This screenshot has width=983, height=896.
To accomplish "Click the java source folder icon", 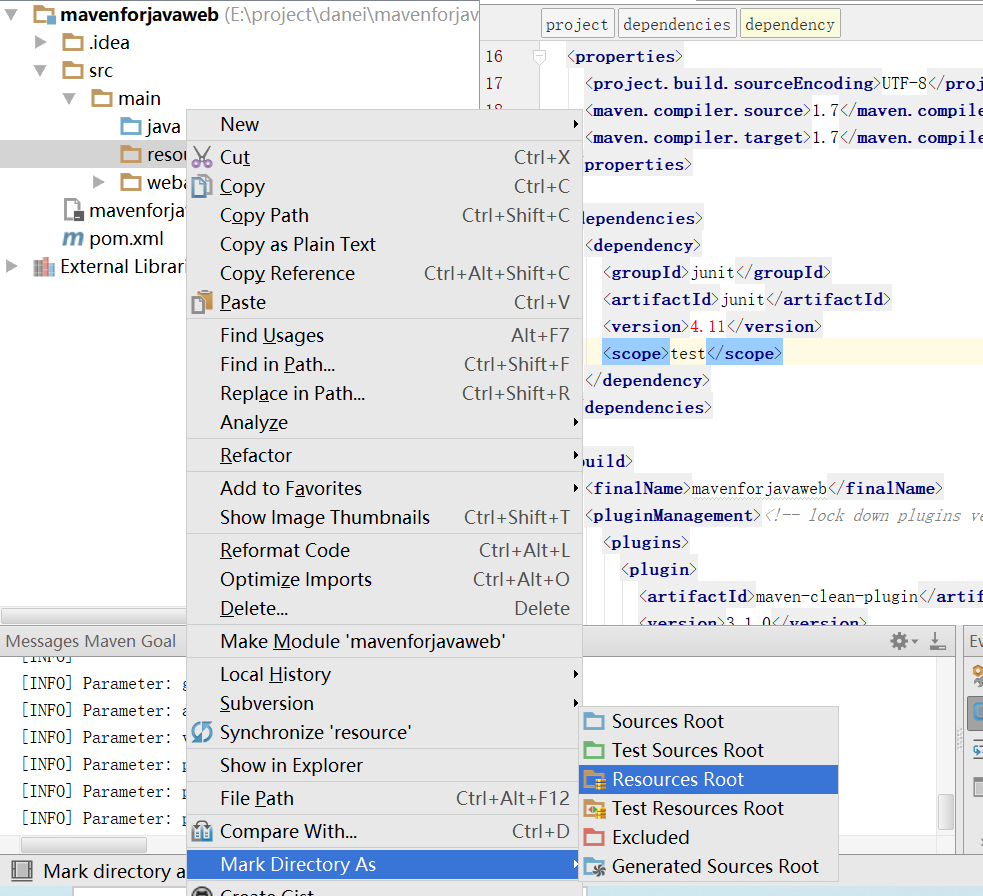I will click(130, 127).
